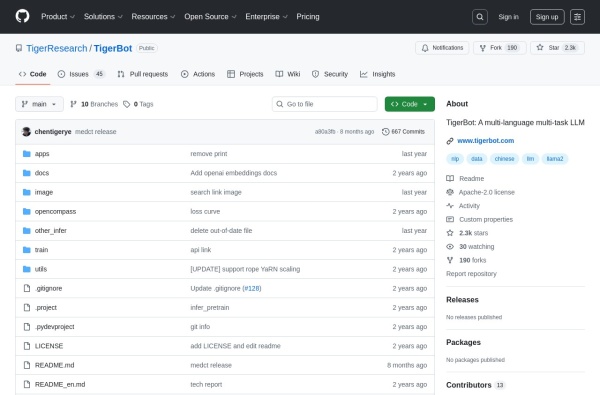Click the .gitignore file icon
The width and height of the screenshot is (600, 395).
tap(26, 288)
